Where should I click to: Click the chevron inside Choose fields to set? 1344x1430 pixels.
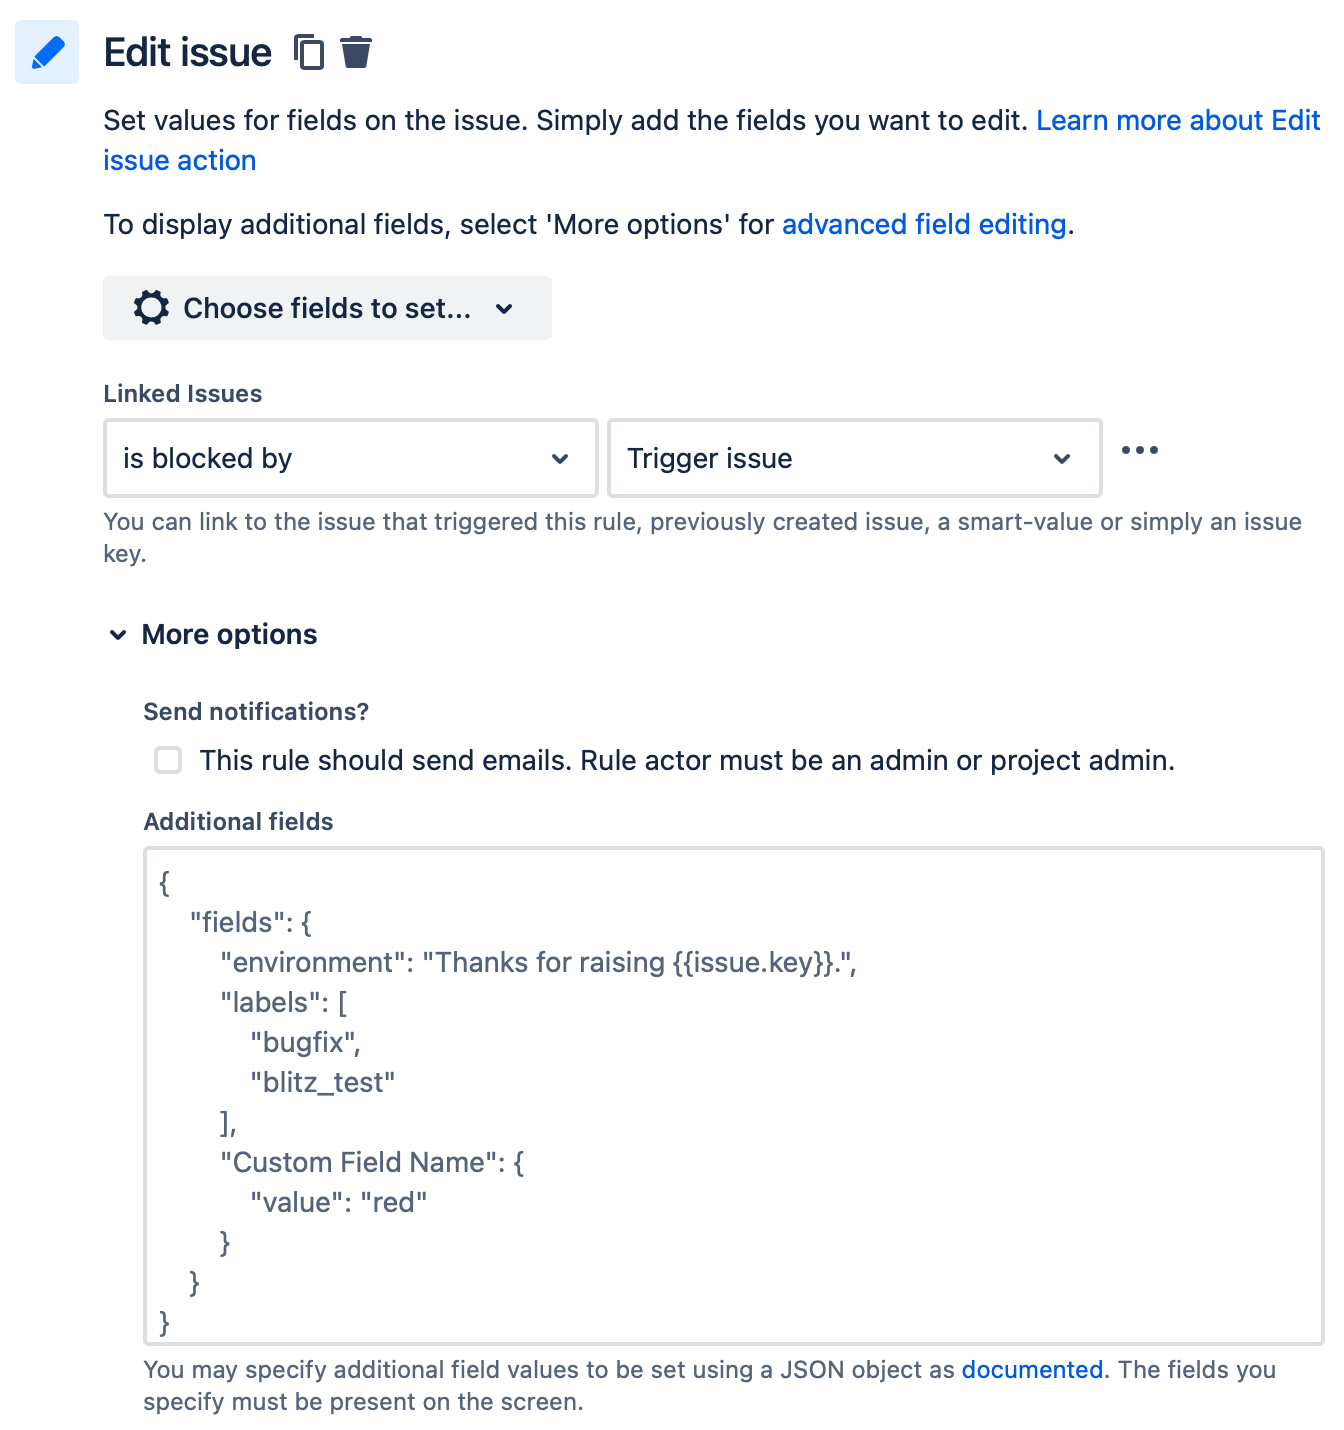click(504, 309)
